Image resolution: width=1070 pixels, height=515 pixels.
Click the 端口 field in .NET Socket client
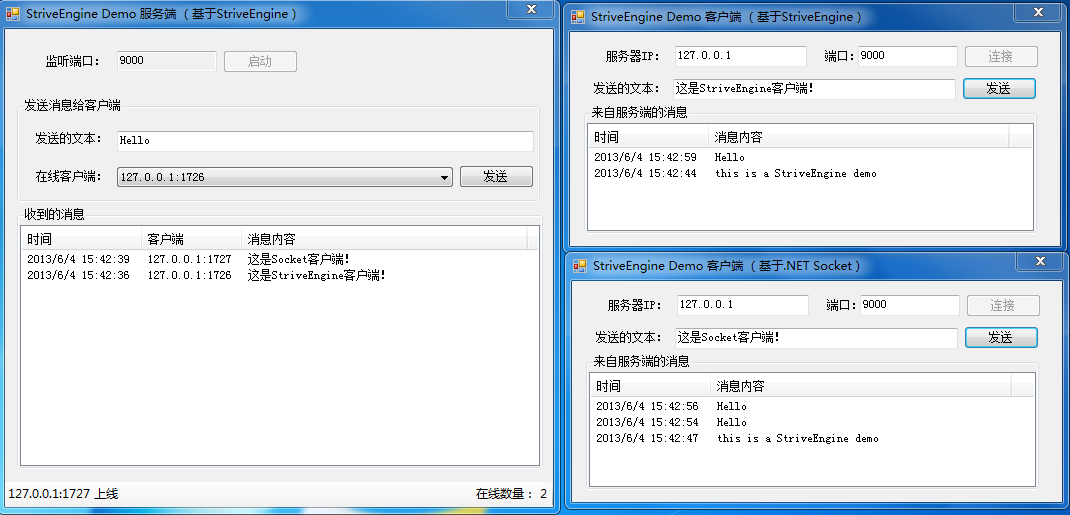pos(910,305)
